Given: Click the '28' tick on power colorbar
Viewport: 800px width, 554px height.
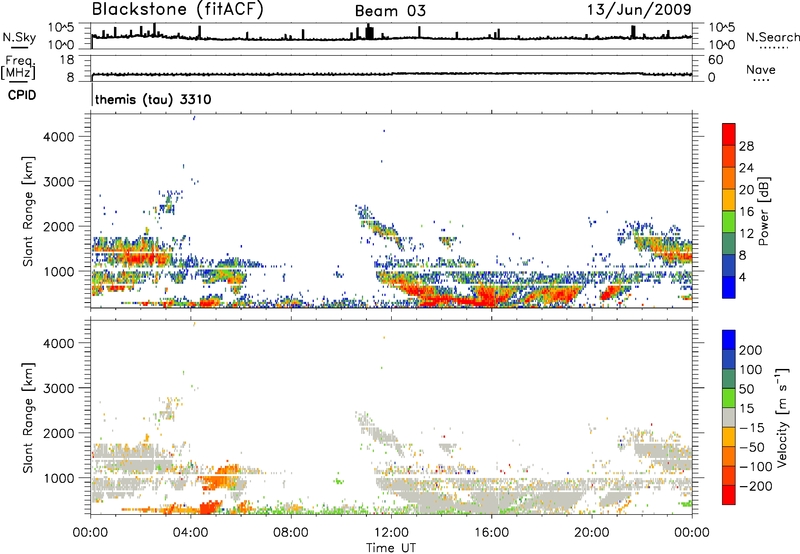Looking at the screenshot, I should pyautogui.click(x=746, y=146).
